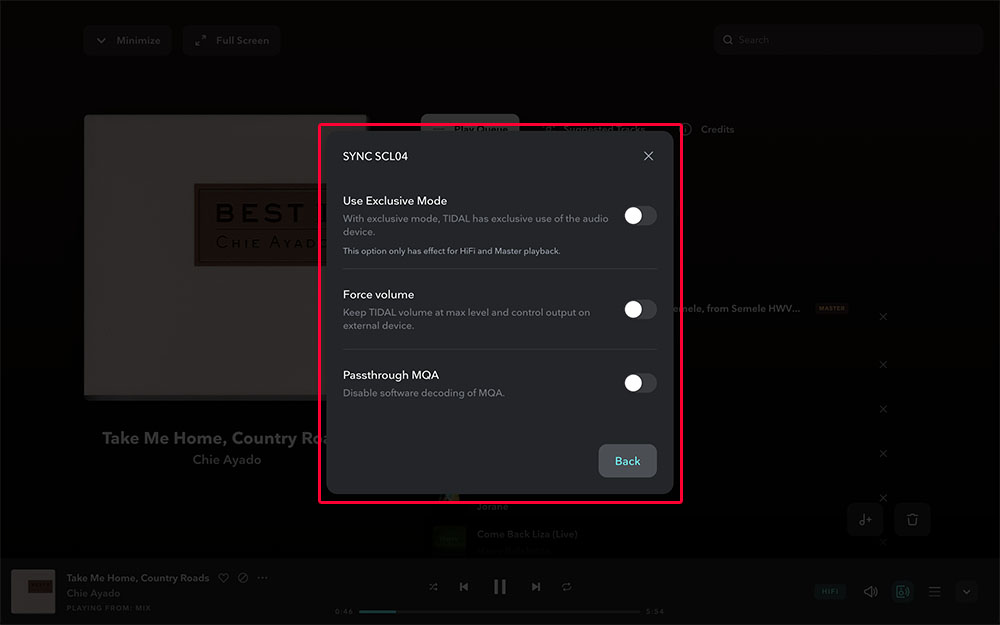Enable Use Exclusive Mode toggle

(x=640, y=215)
